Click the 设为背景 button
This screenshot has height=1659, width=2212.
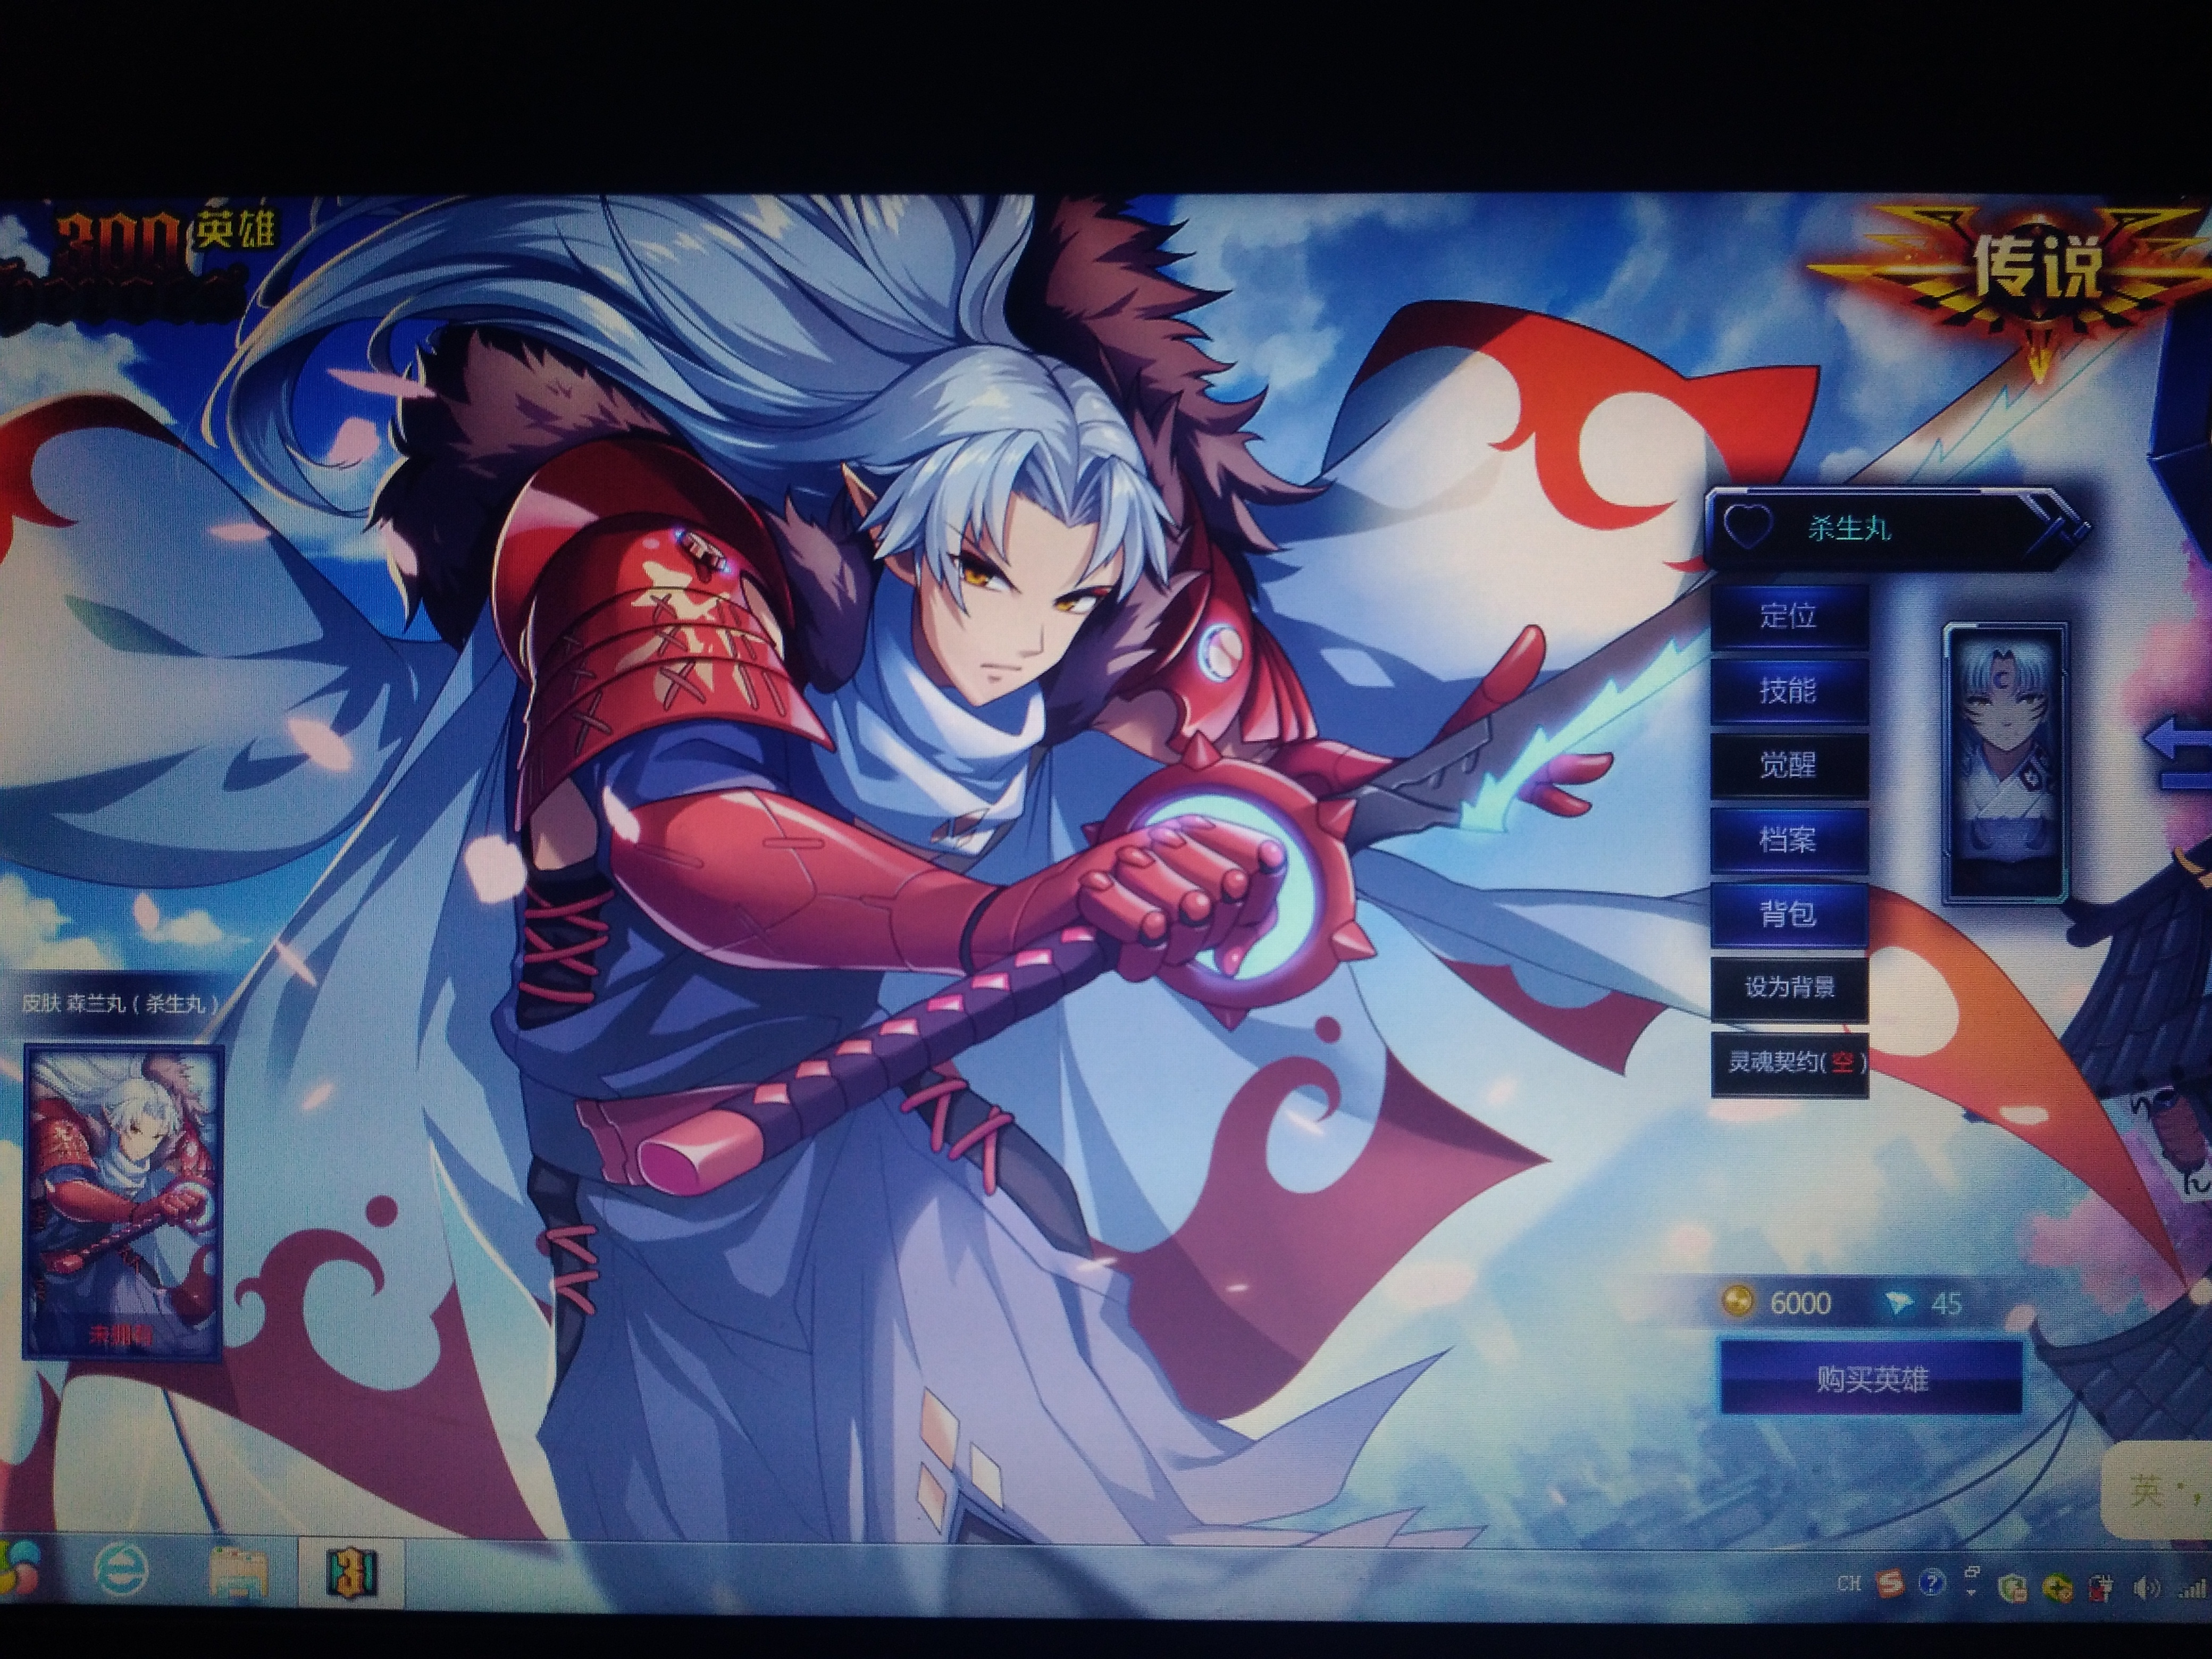1789,988
